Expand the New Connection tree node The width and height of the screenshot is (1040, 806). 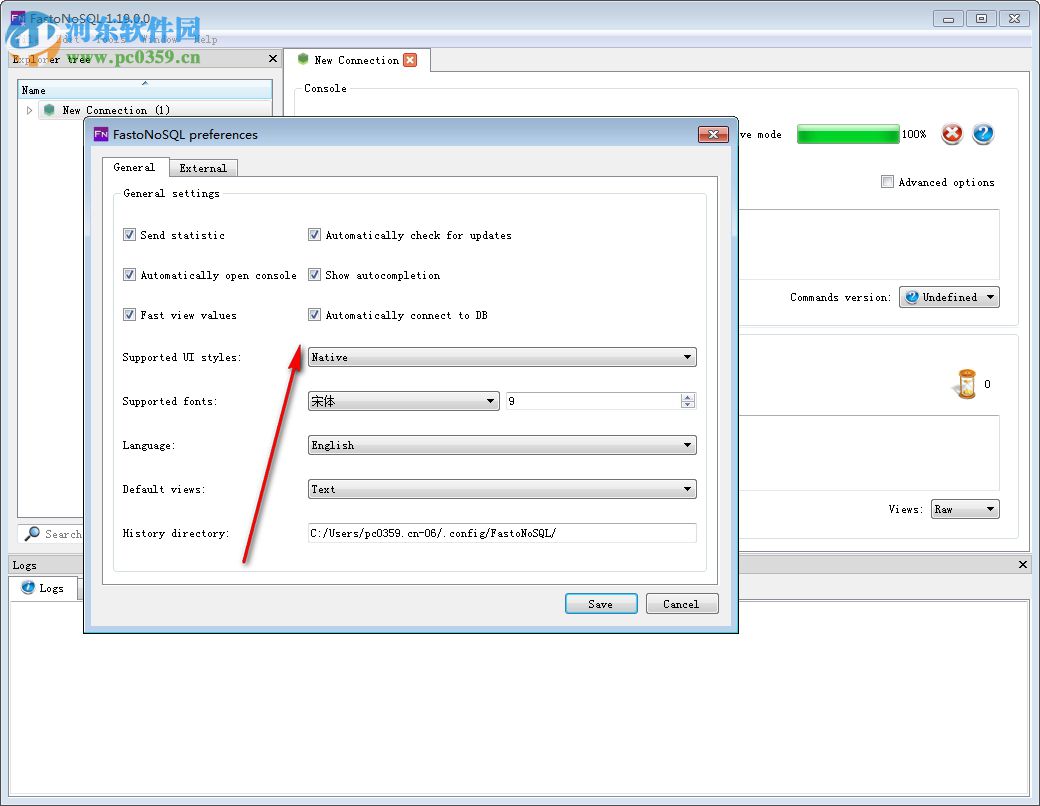point(29,110)
